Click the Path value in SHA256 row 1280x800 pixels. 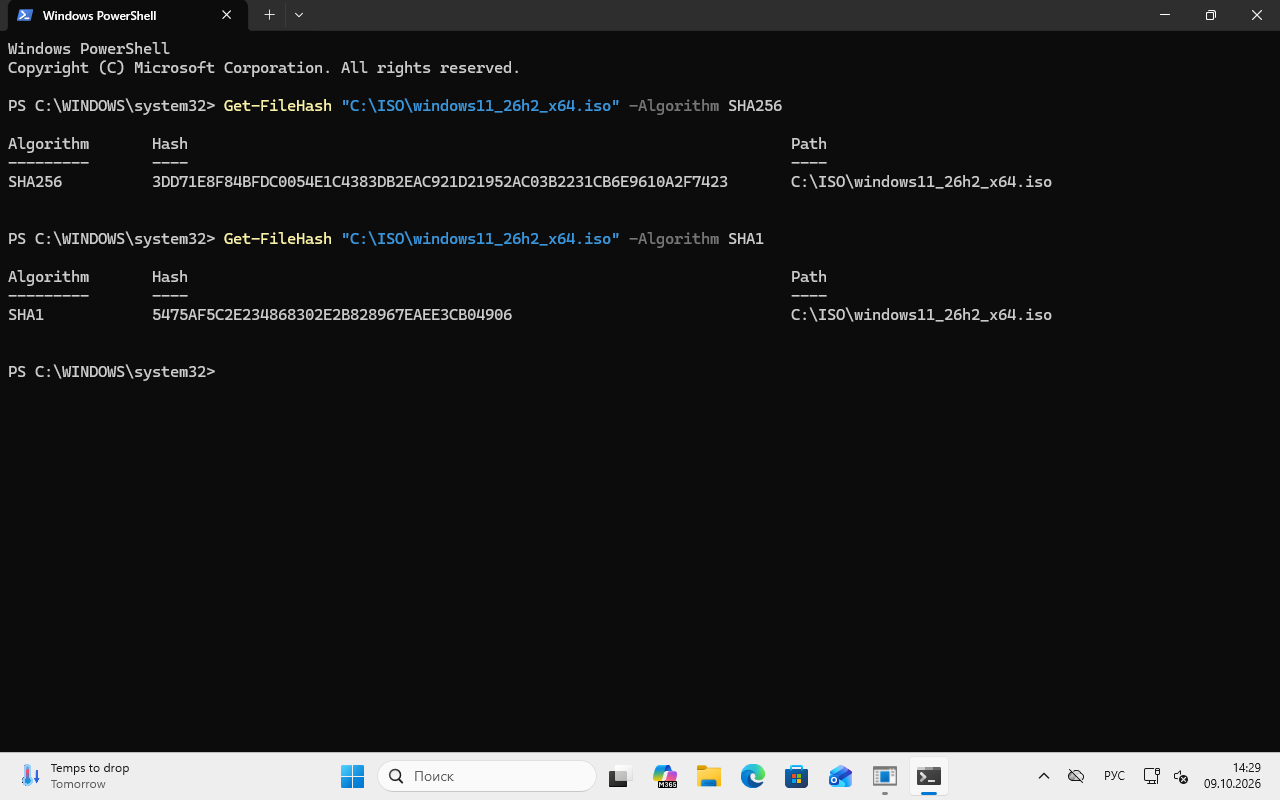[921, 182]
